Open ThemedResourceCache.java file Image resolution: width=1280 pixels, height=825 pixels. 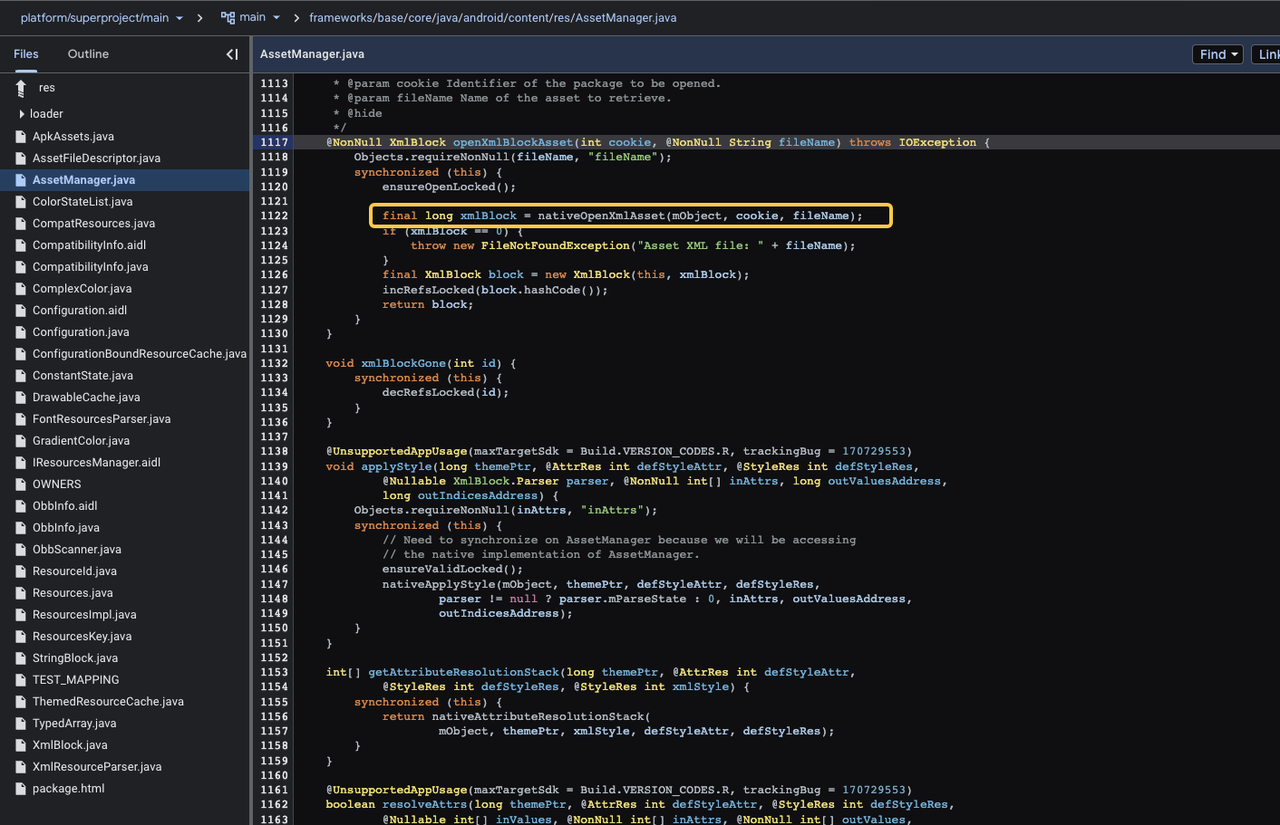[x=108, y=702]
